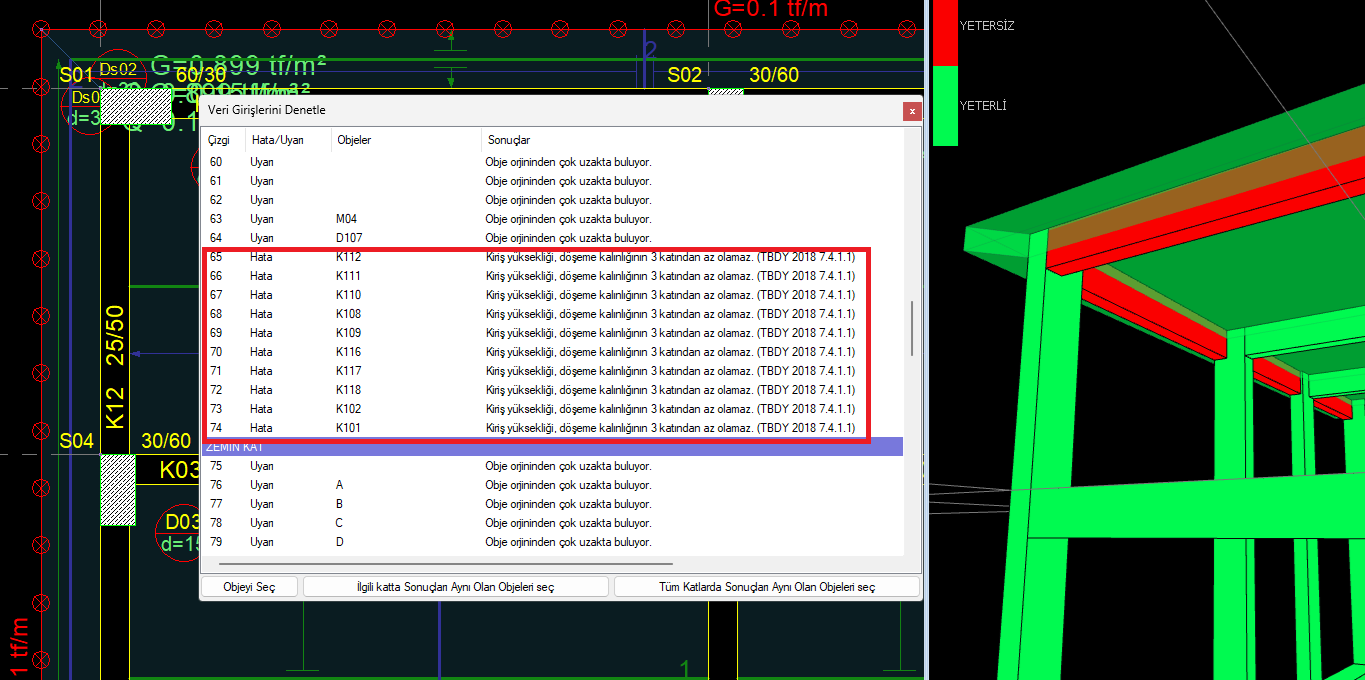Click the results list vertical scrollbar thumb
This screenshot has width=1365, height=680.
click(x=911, y=328)
